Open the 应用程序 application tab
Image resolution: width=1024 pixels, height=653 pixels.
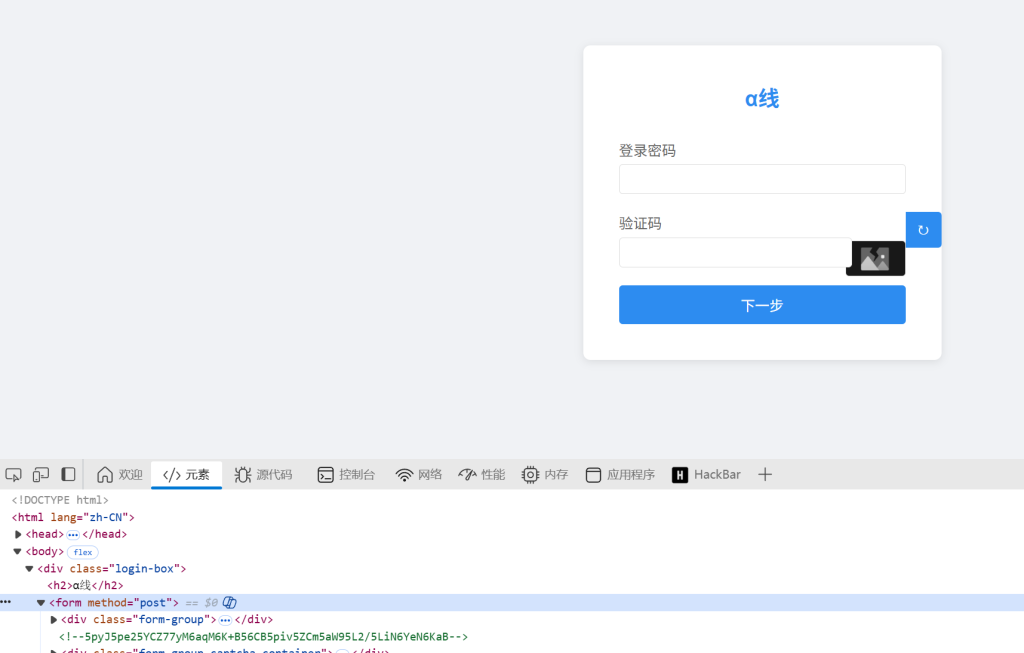[x=620, y=475]
